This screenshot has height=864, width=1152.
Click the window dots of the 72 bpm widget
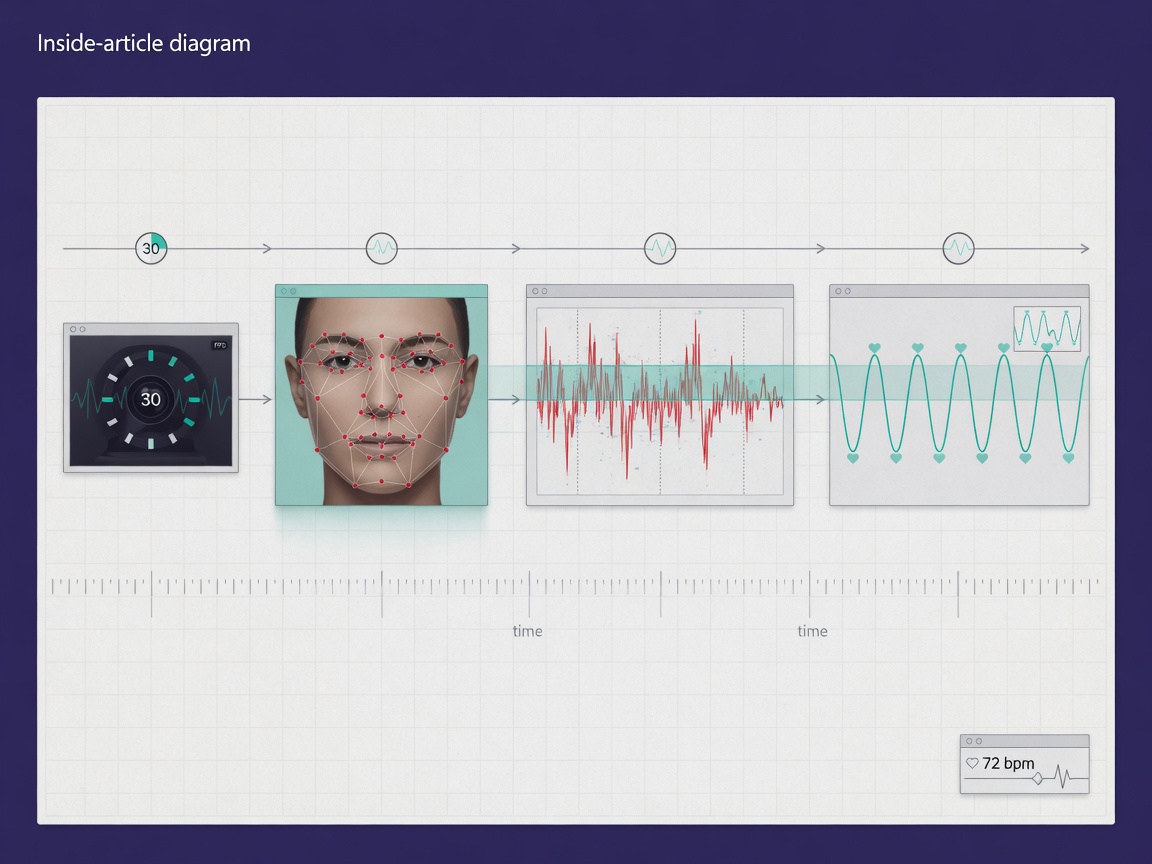click(x=973, y=741)
